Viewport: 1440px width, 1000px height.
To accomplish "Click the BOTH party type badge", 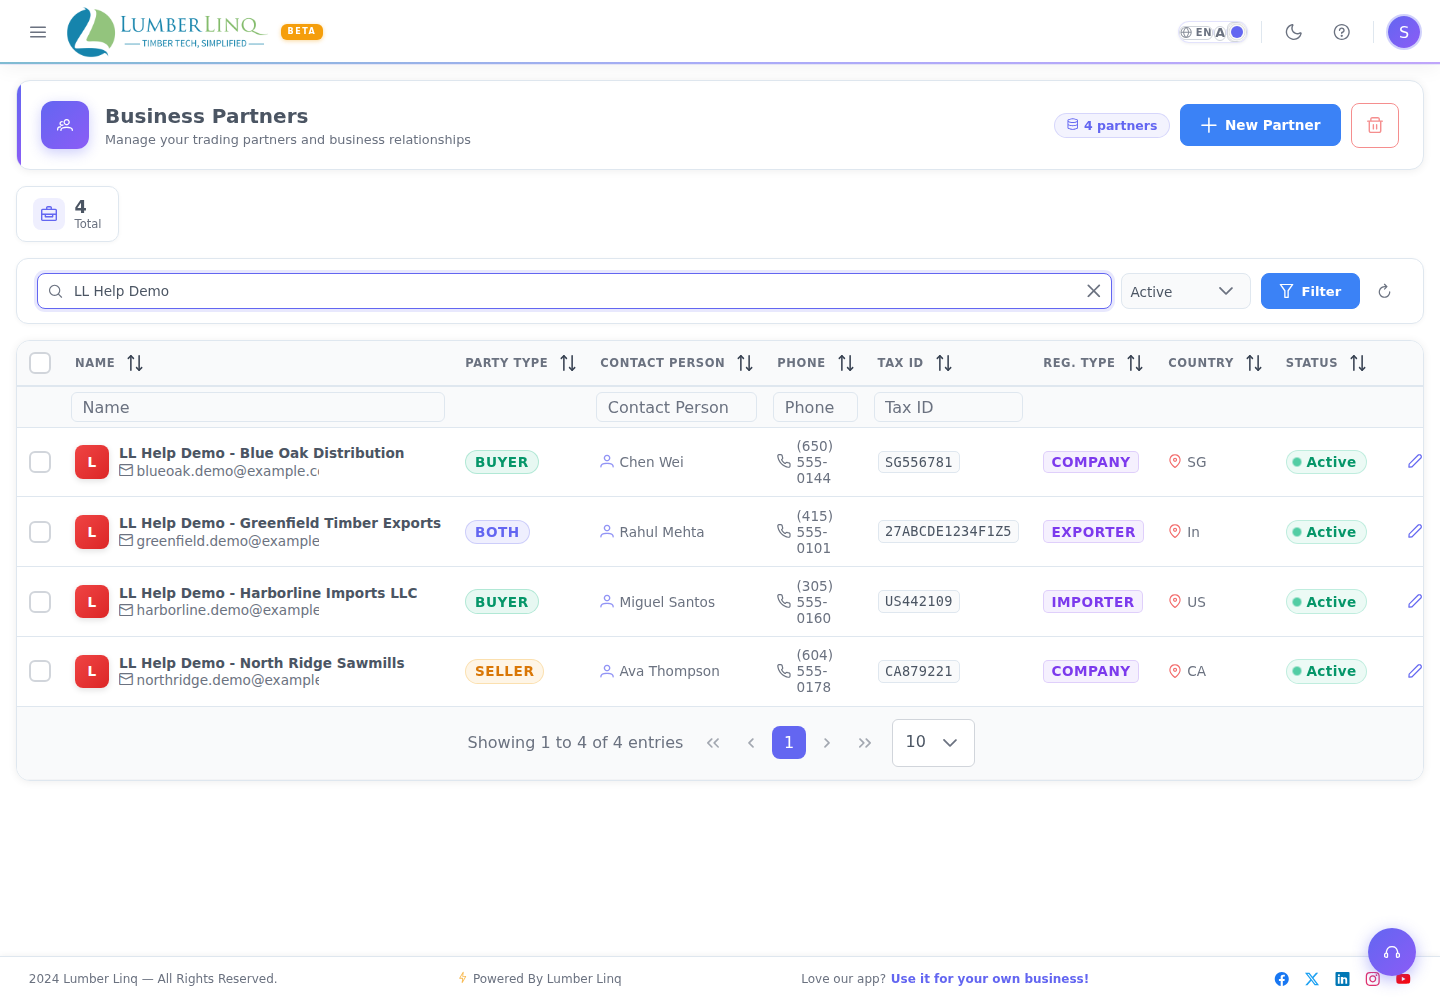I will (x=497, y=532).
